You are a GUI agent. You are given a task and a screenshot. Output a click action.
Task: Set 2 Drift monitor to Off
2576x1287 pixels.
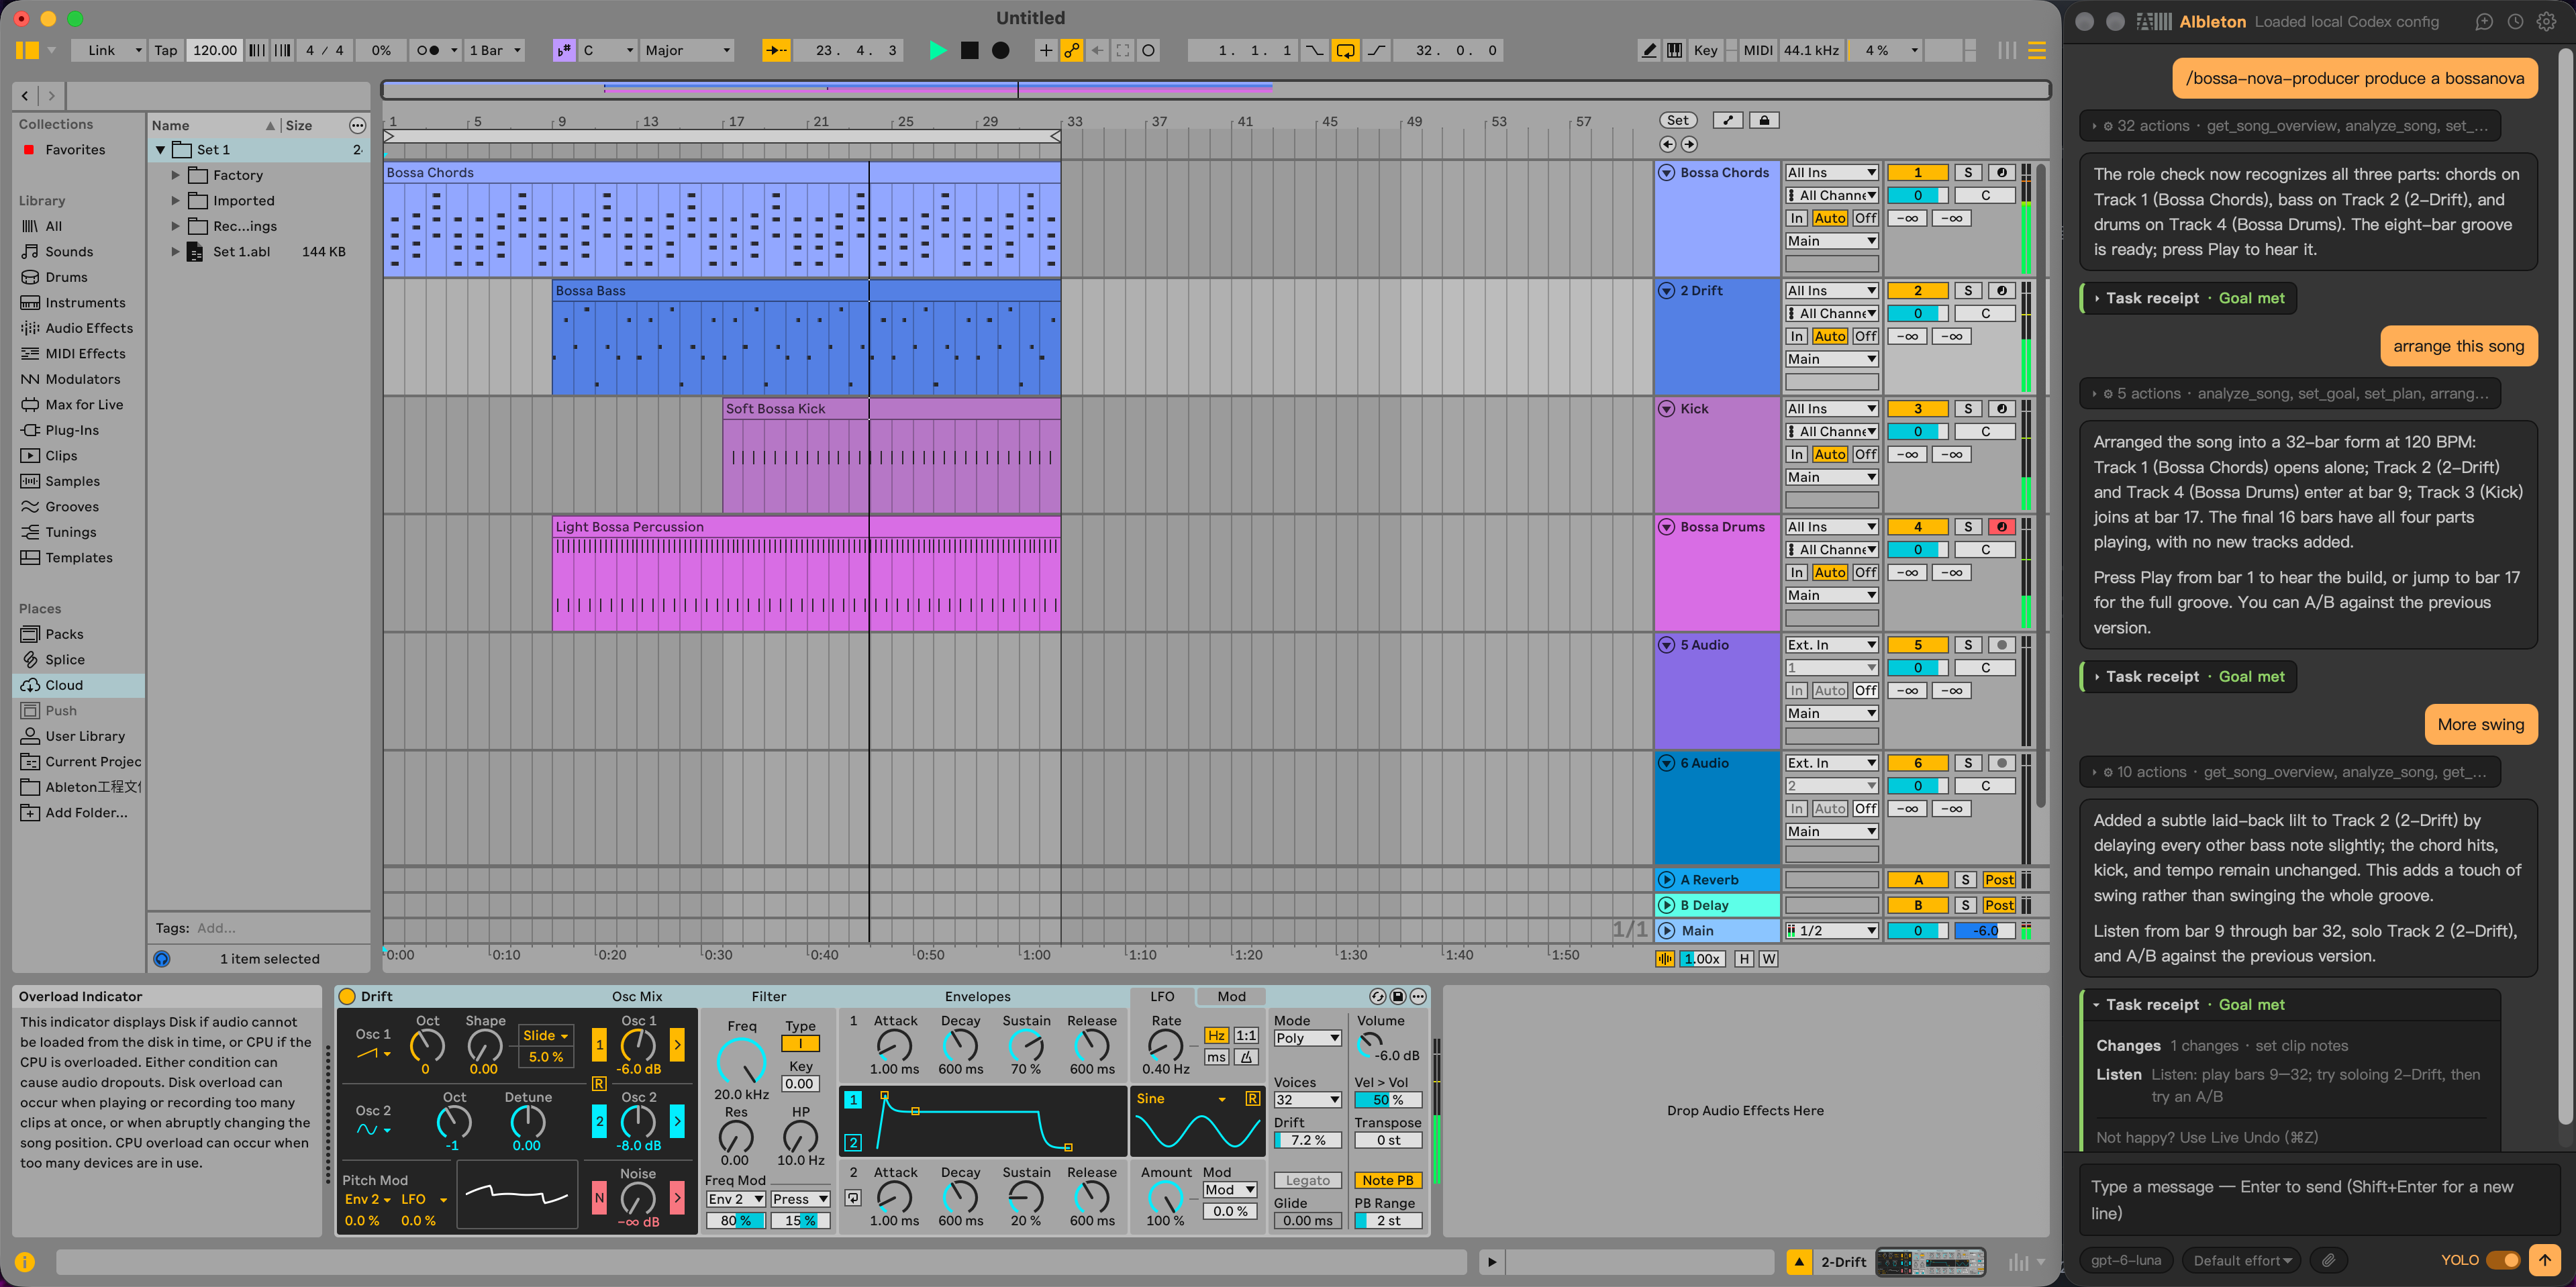[1865, 336]
